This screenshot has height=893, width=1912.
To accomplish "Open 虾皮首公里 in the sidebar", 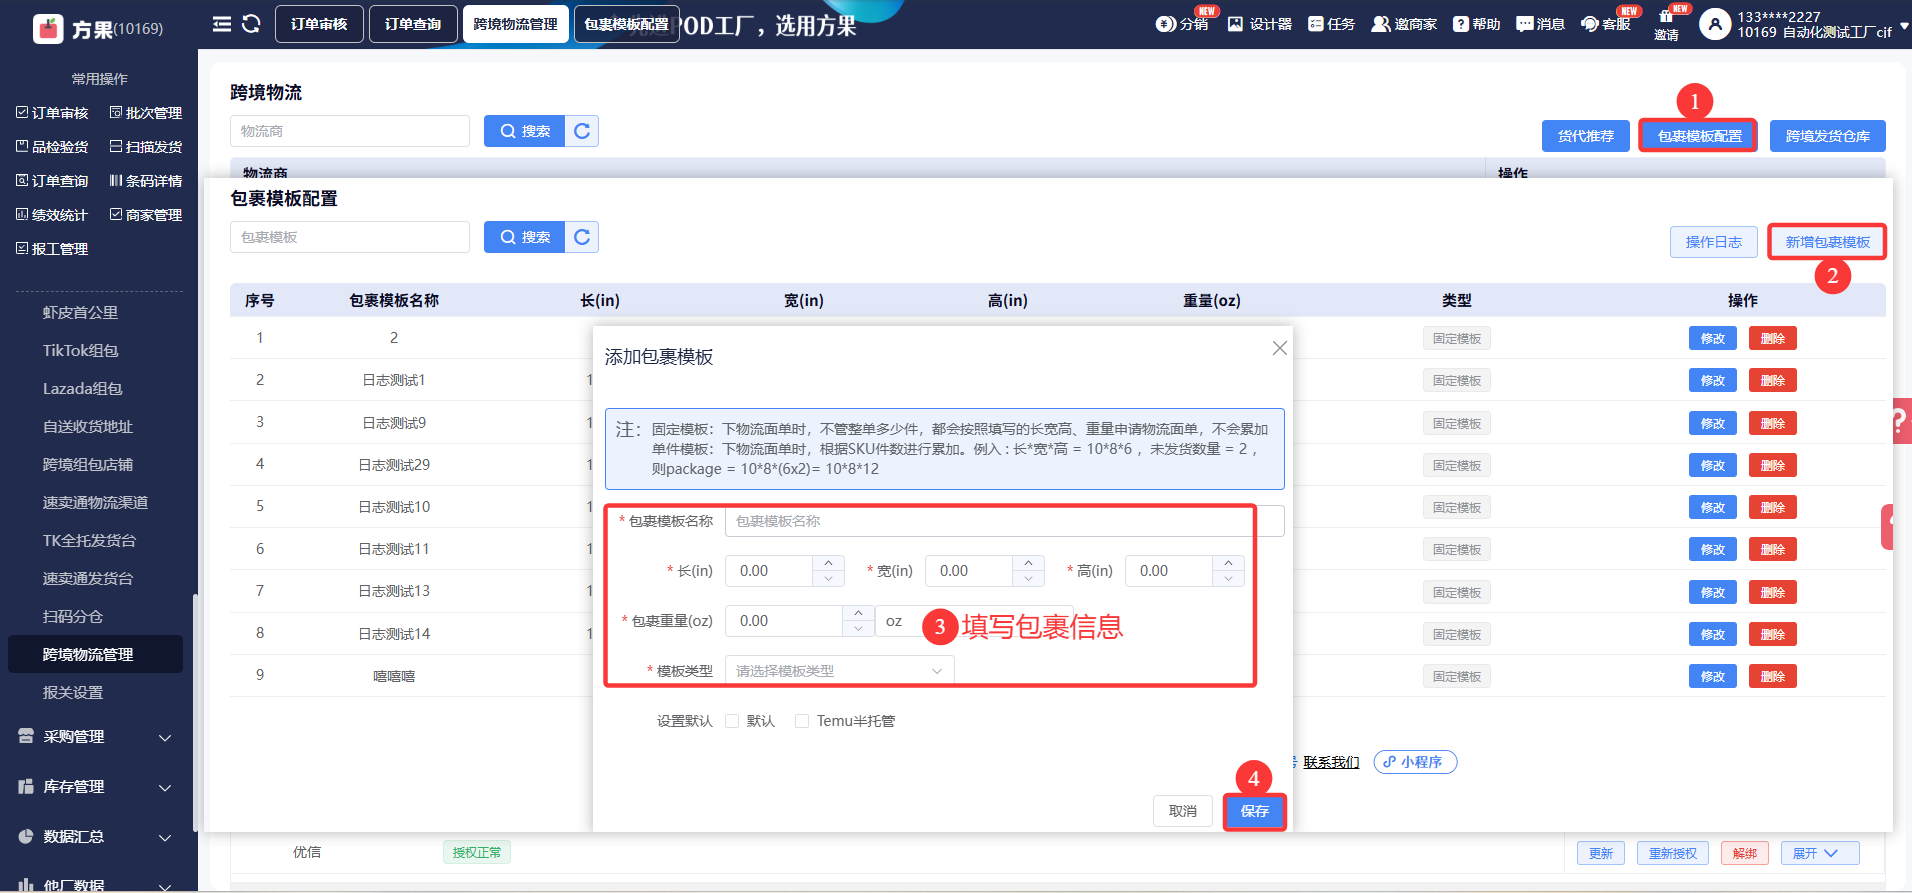I will [x=80, y=313].
